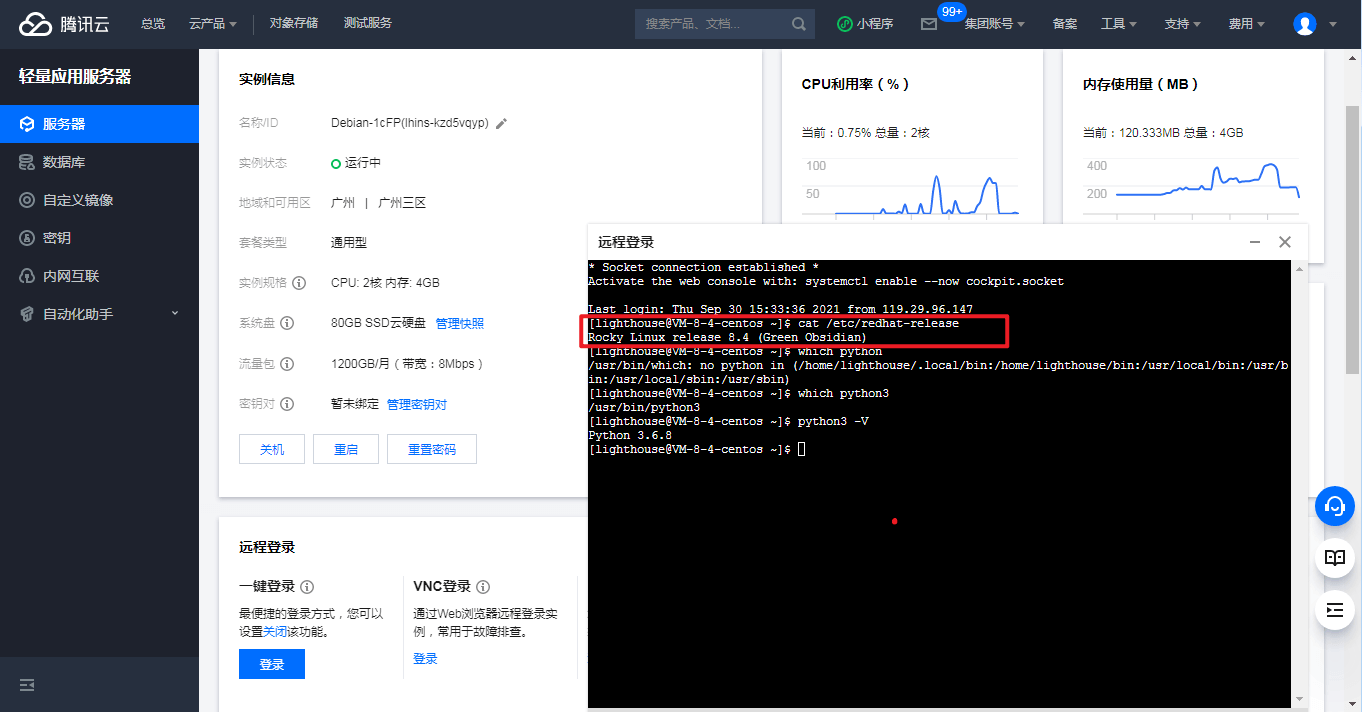Select 服务器 in the sidebar
Screen dimensions: 1362x712
[99, 124]
